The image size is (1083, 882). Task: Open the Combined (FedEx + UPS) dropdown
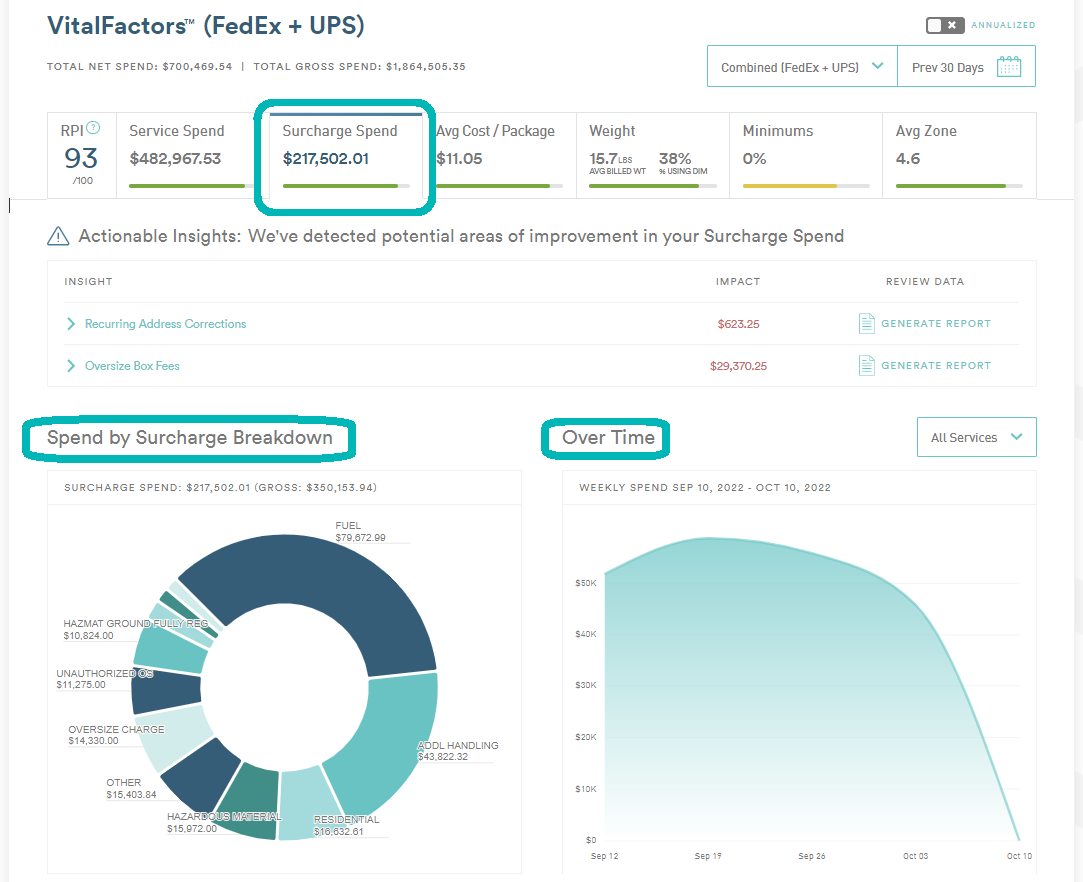(802, 67)
